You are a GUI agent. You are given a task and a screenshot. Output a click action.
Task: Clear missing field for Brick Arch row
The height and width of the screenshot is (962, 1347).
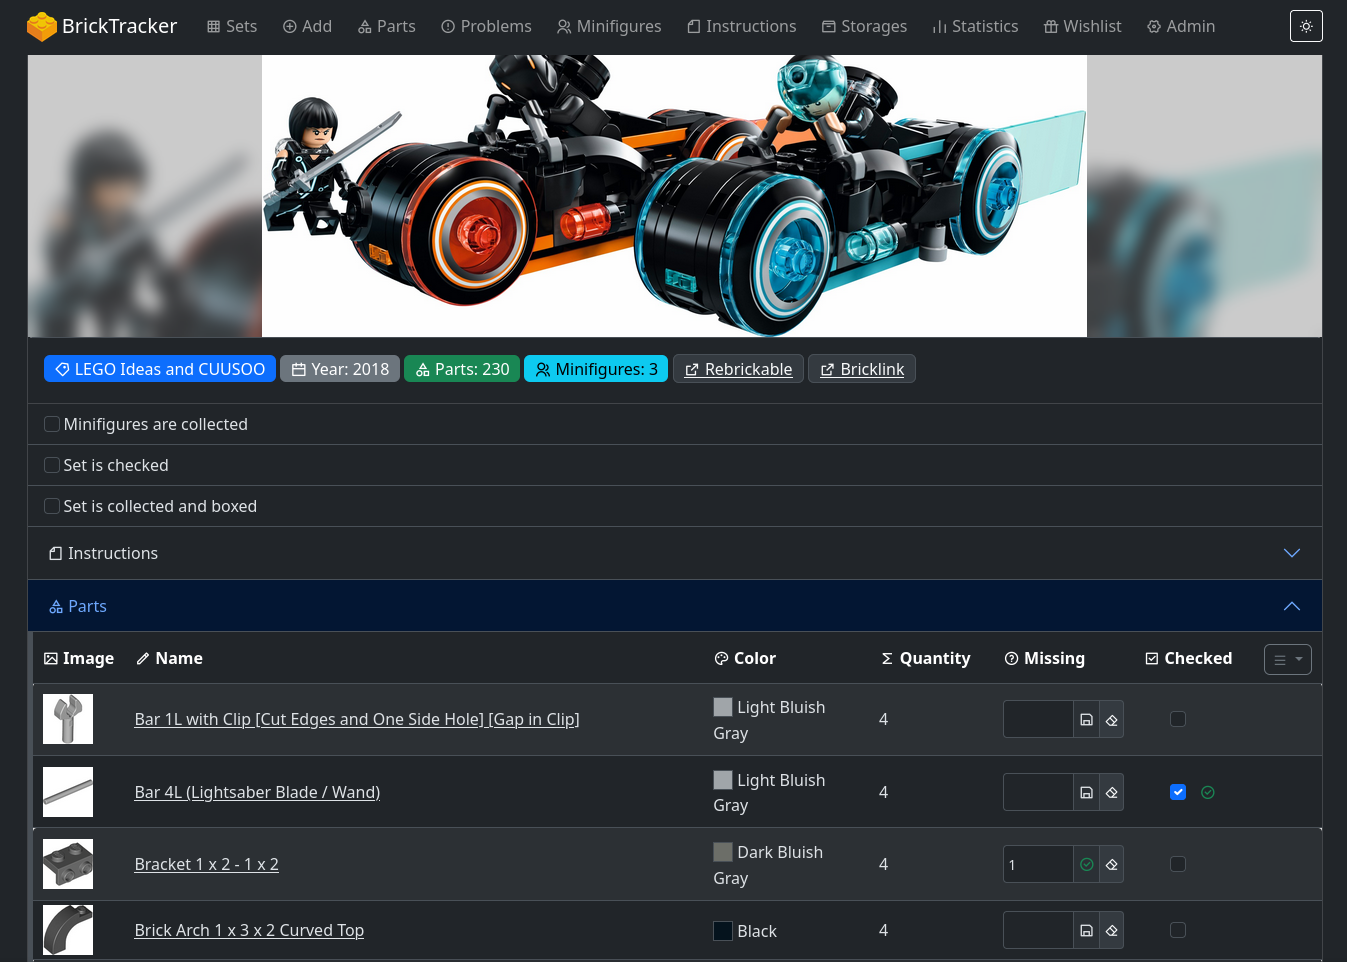[1111, 931]
